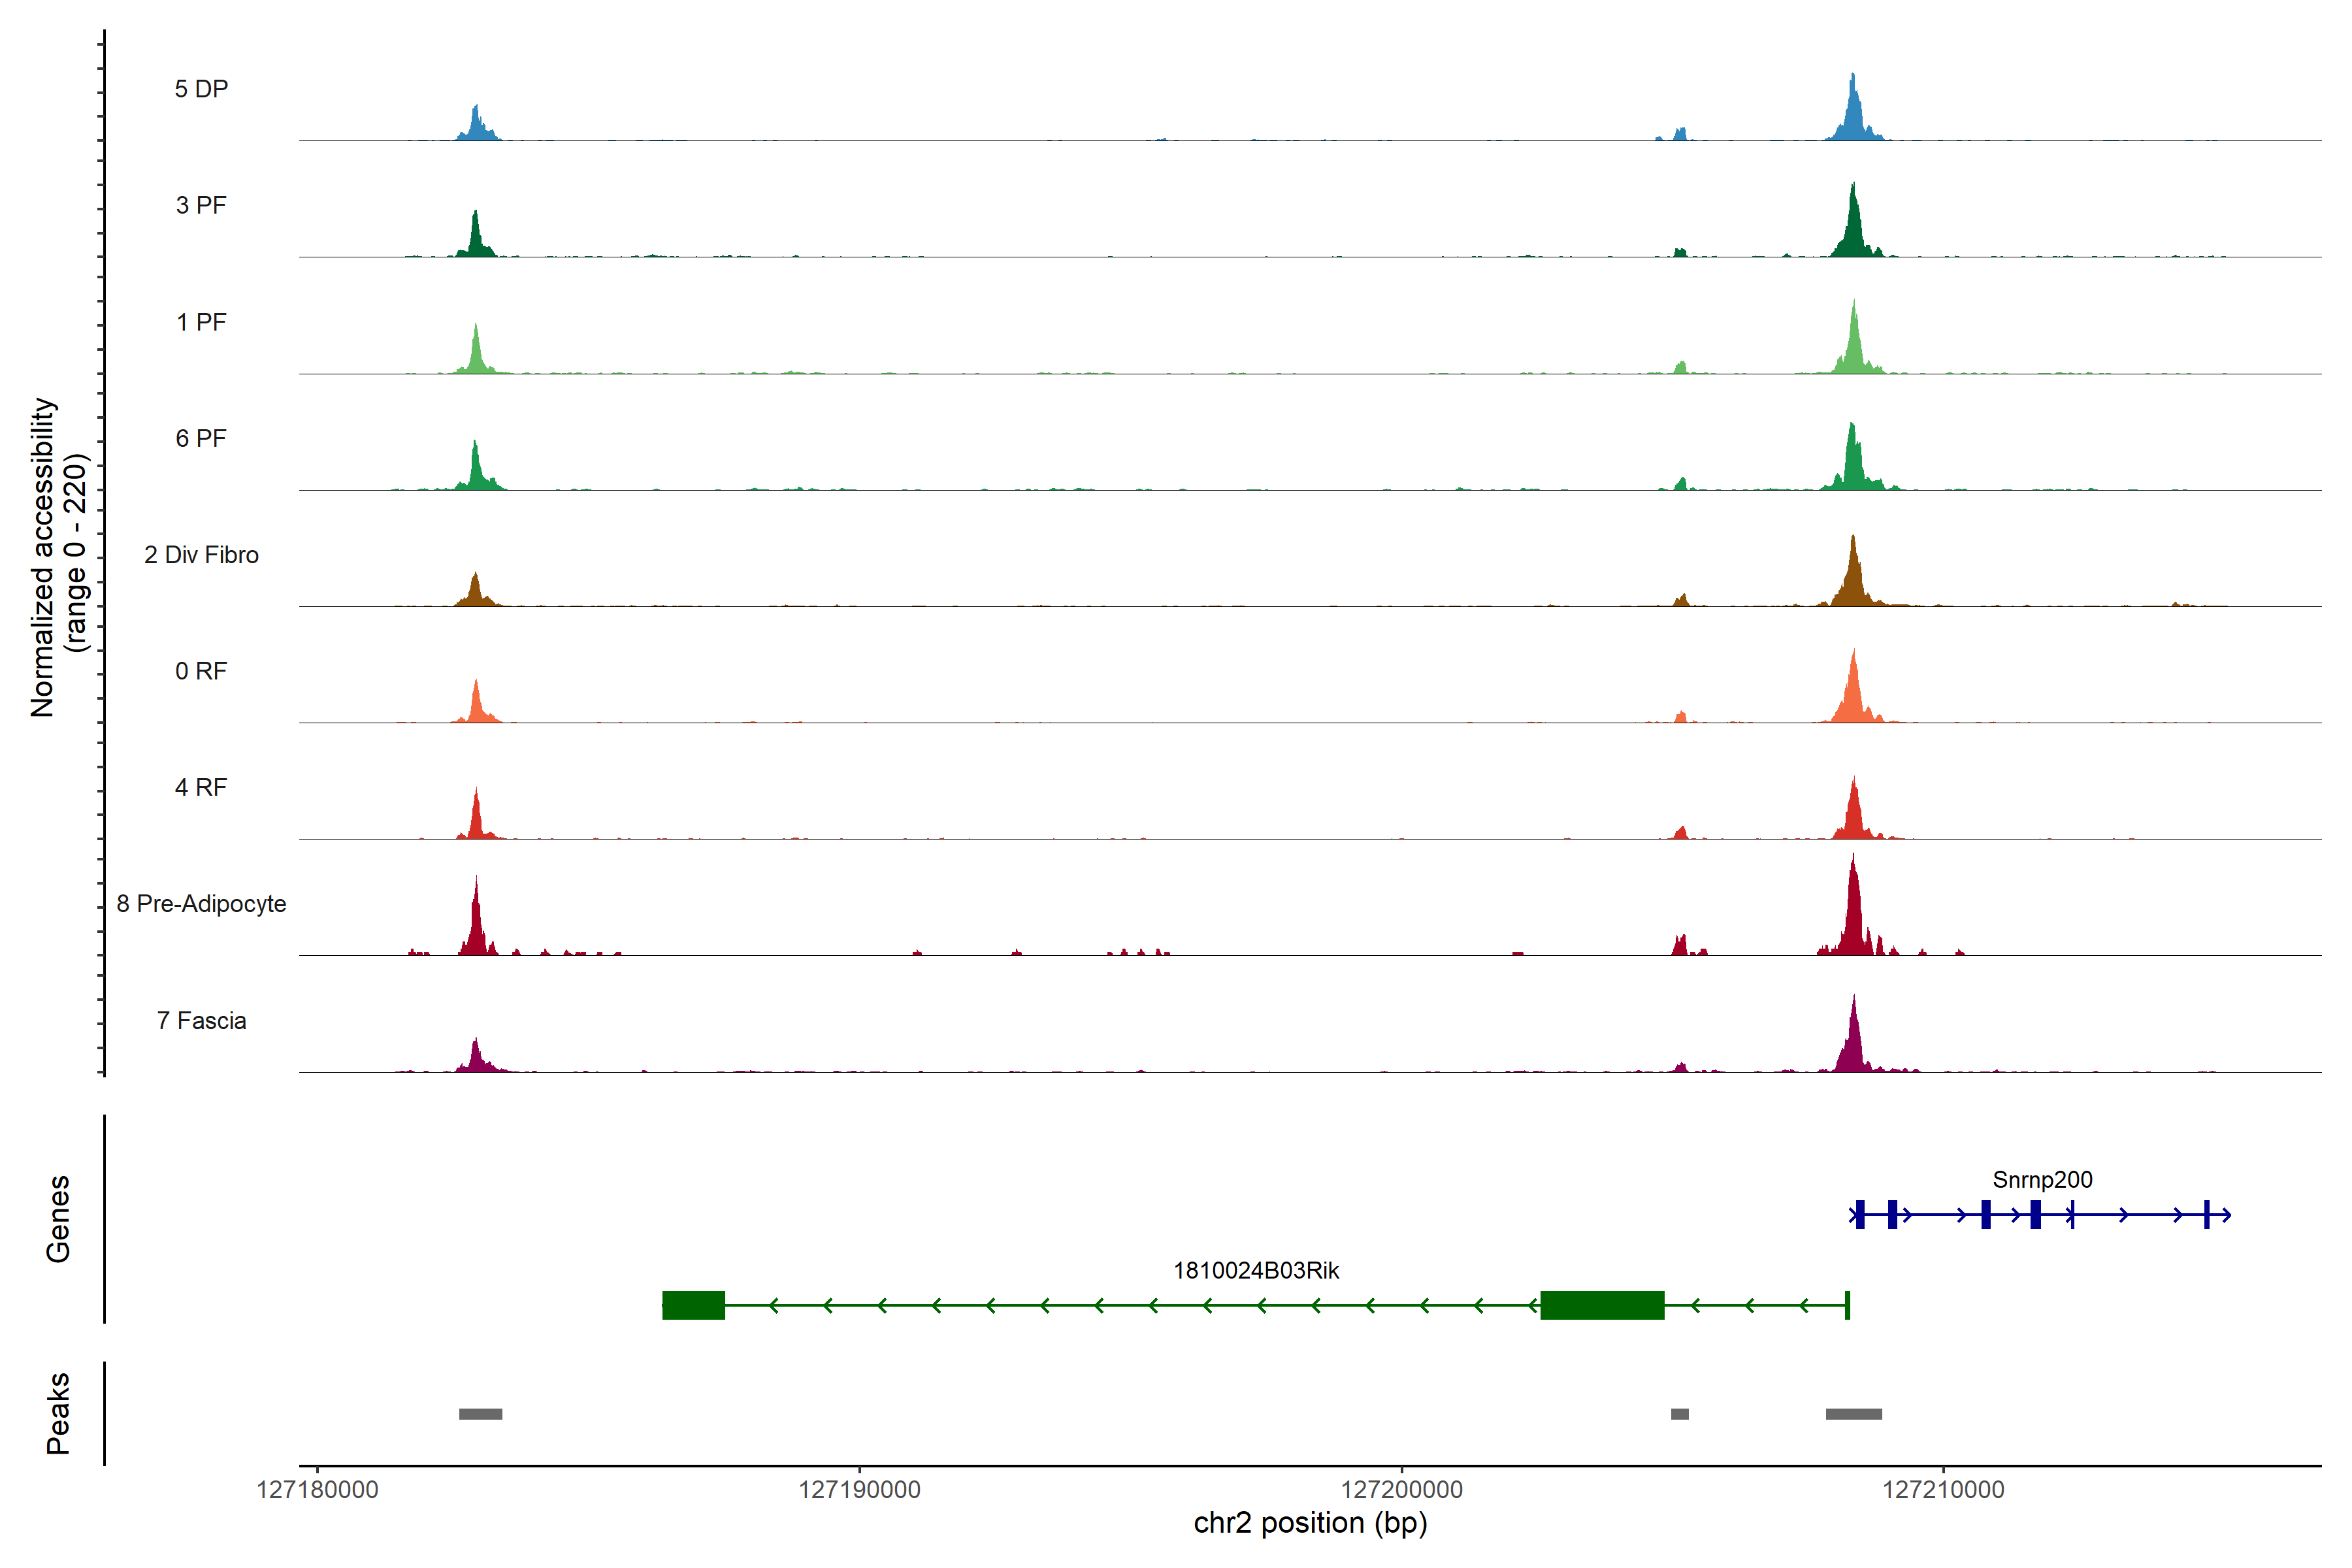Click the chr2 position (bp) axis title

1310,1523
